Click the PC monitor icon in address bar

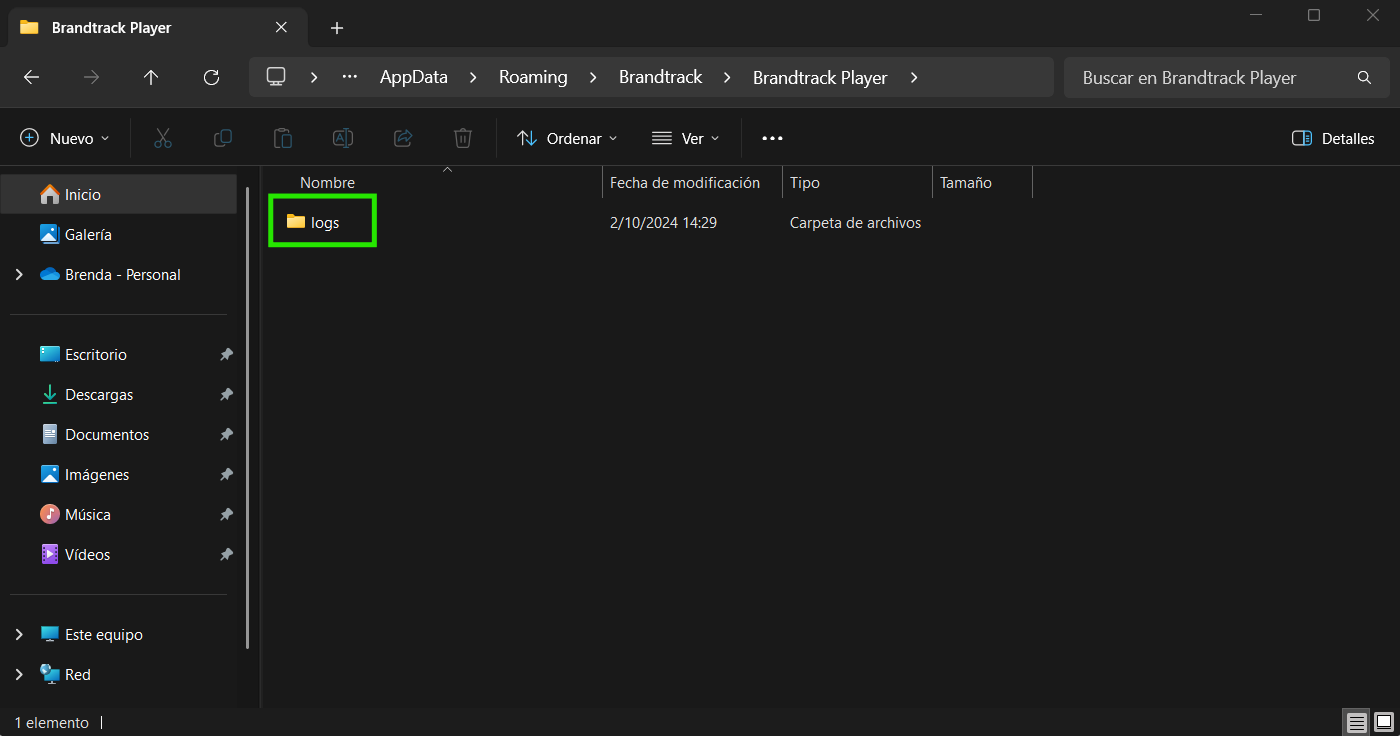point(276,77)
